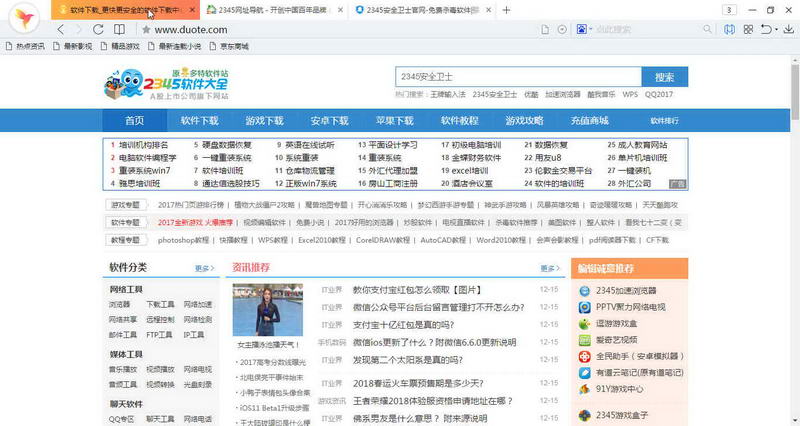
Task: Open the downloads icon in toolbar
Action: (x=788, y=30)
